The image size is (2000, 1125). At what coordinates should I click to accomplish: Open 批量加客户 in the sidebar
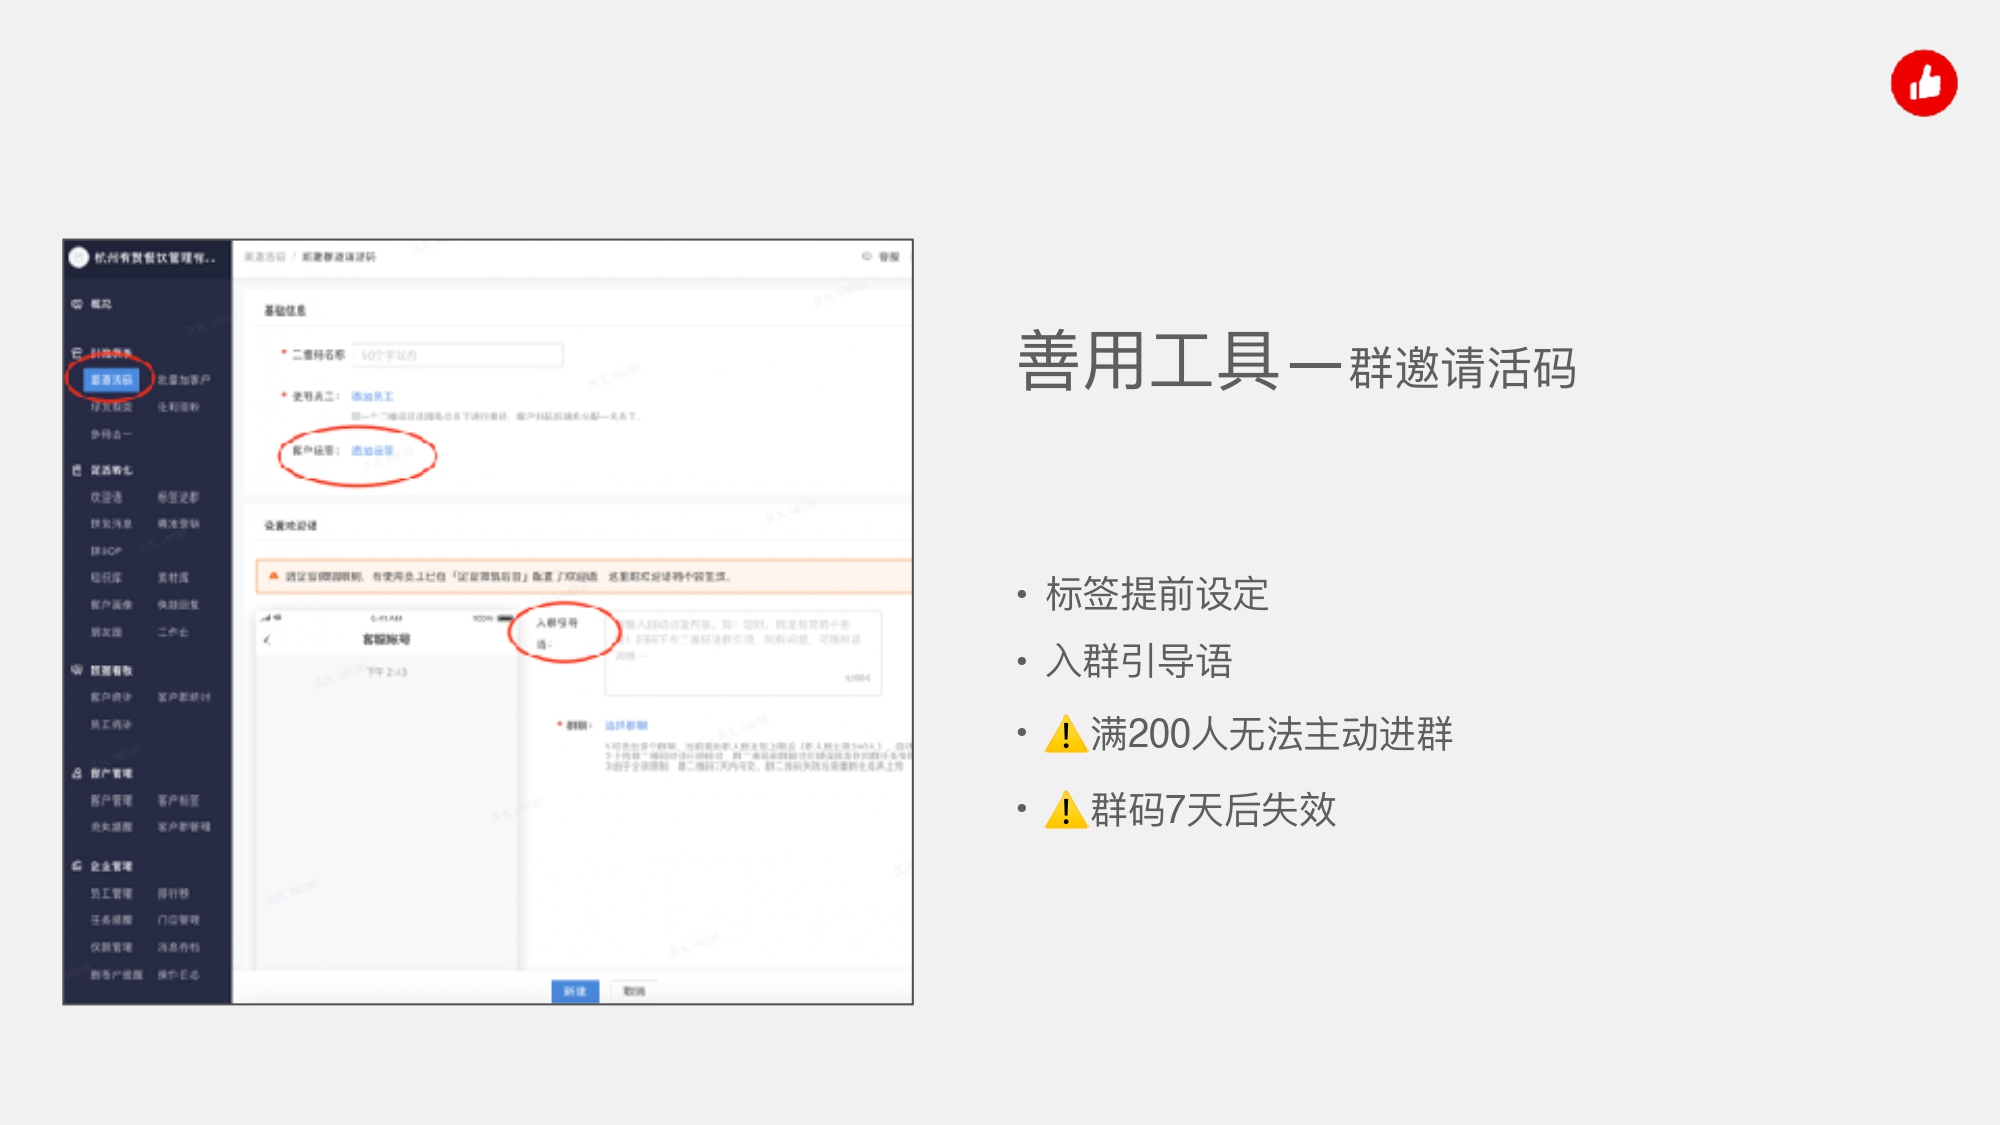[x=184, y=380]
